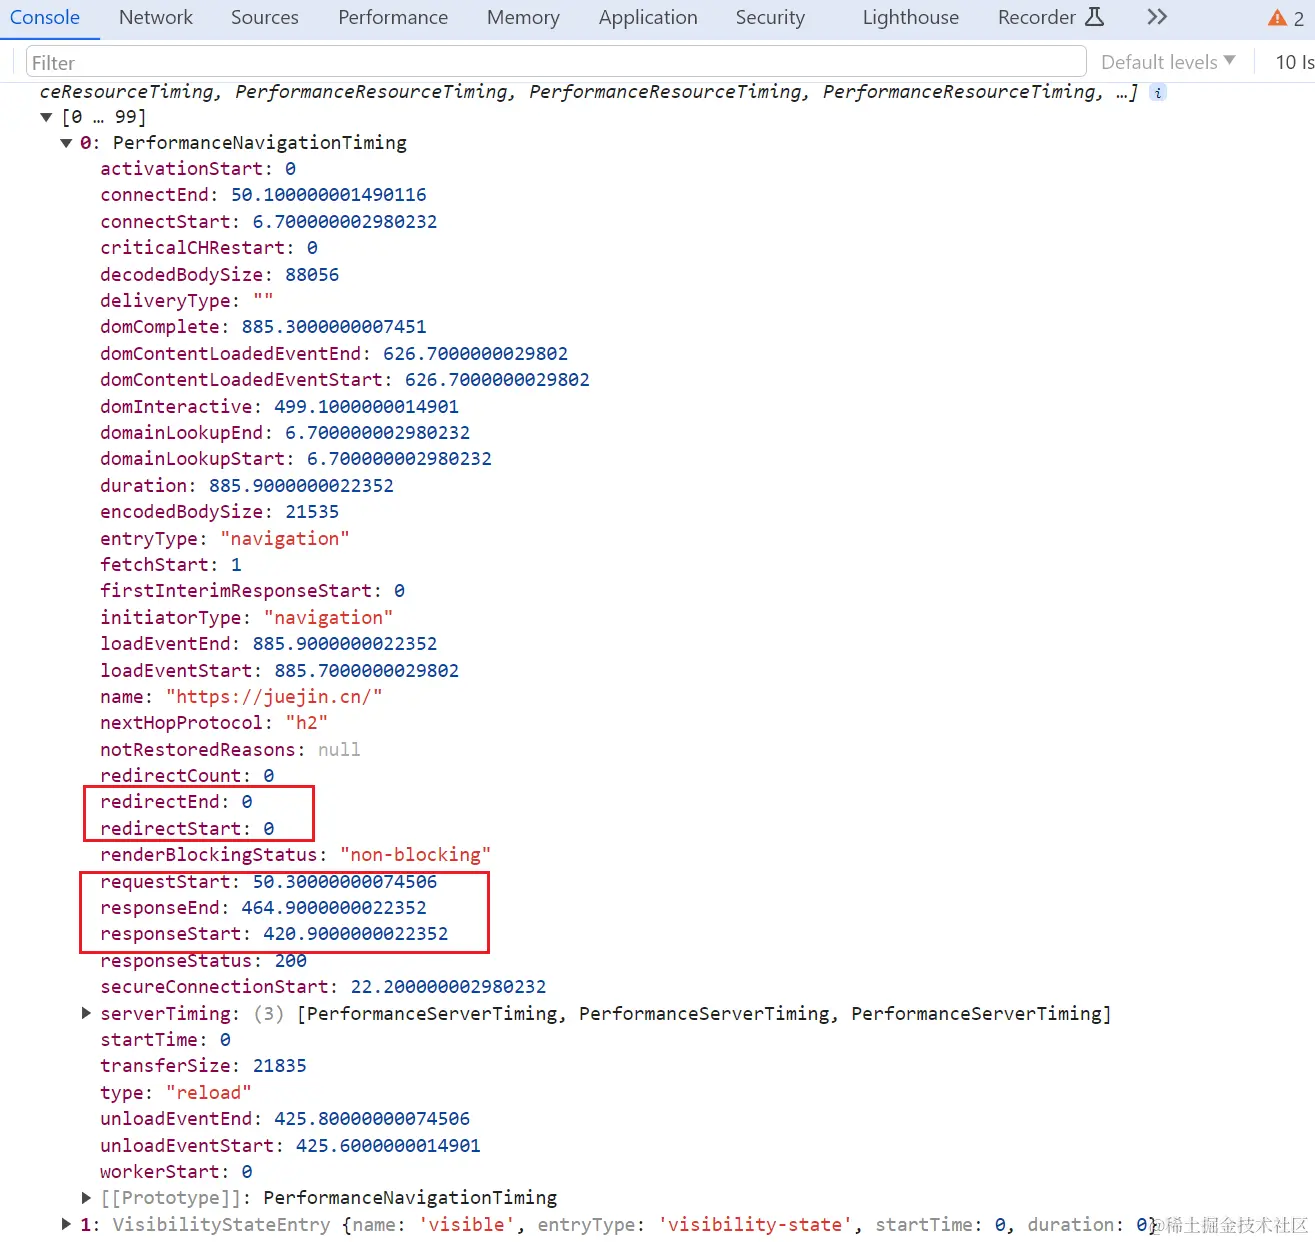Click the renderBlockingStatus "non-blocking" value

point(415,855)
